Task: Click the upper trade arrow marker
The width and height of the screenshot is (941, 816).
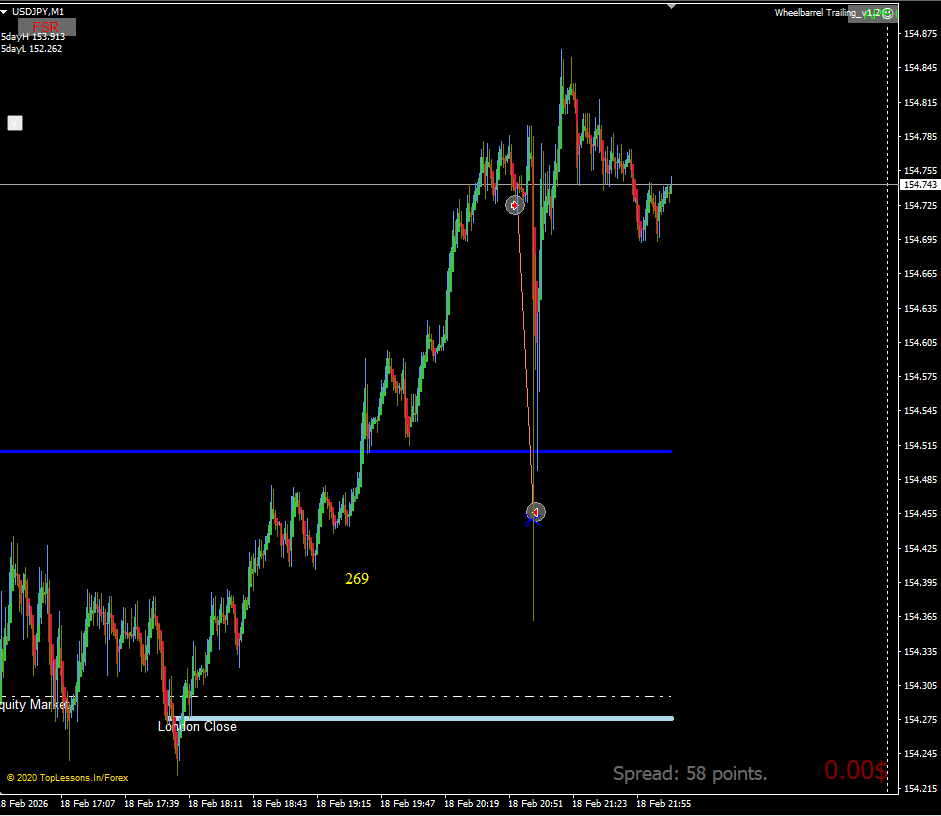Action: click(514, 205)
